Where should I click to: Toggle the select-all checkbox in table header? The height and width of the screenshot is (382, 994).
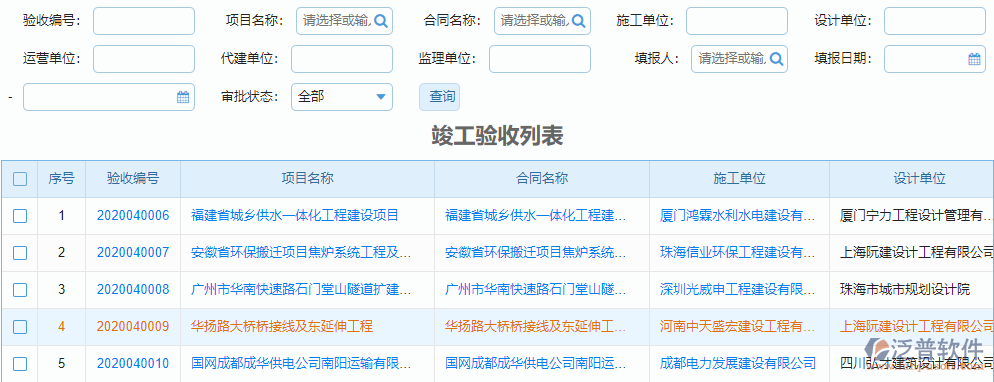point(20,179)
